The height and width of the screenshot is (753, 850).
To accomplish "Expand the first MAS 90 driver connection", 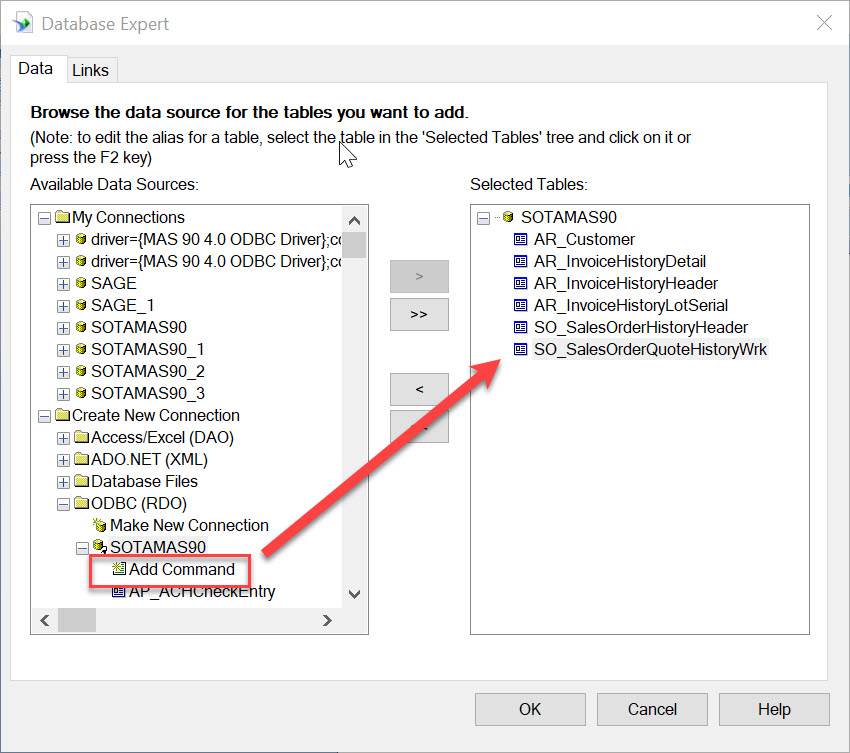I will pos(63,240).
